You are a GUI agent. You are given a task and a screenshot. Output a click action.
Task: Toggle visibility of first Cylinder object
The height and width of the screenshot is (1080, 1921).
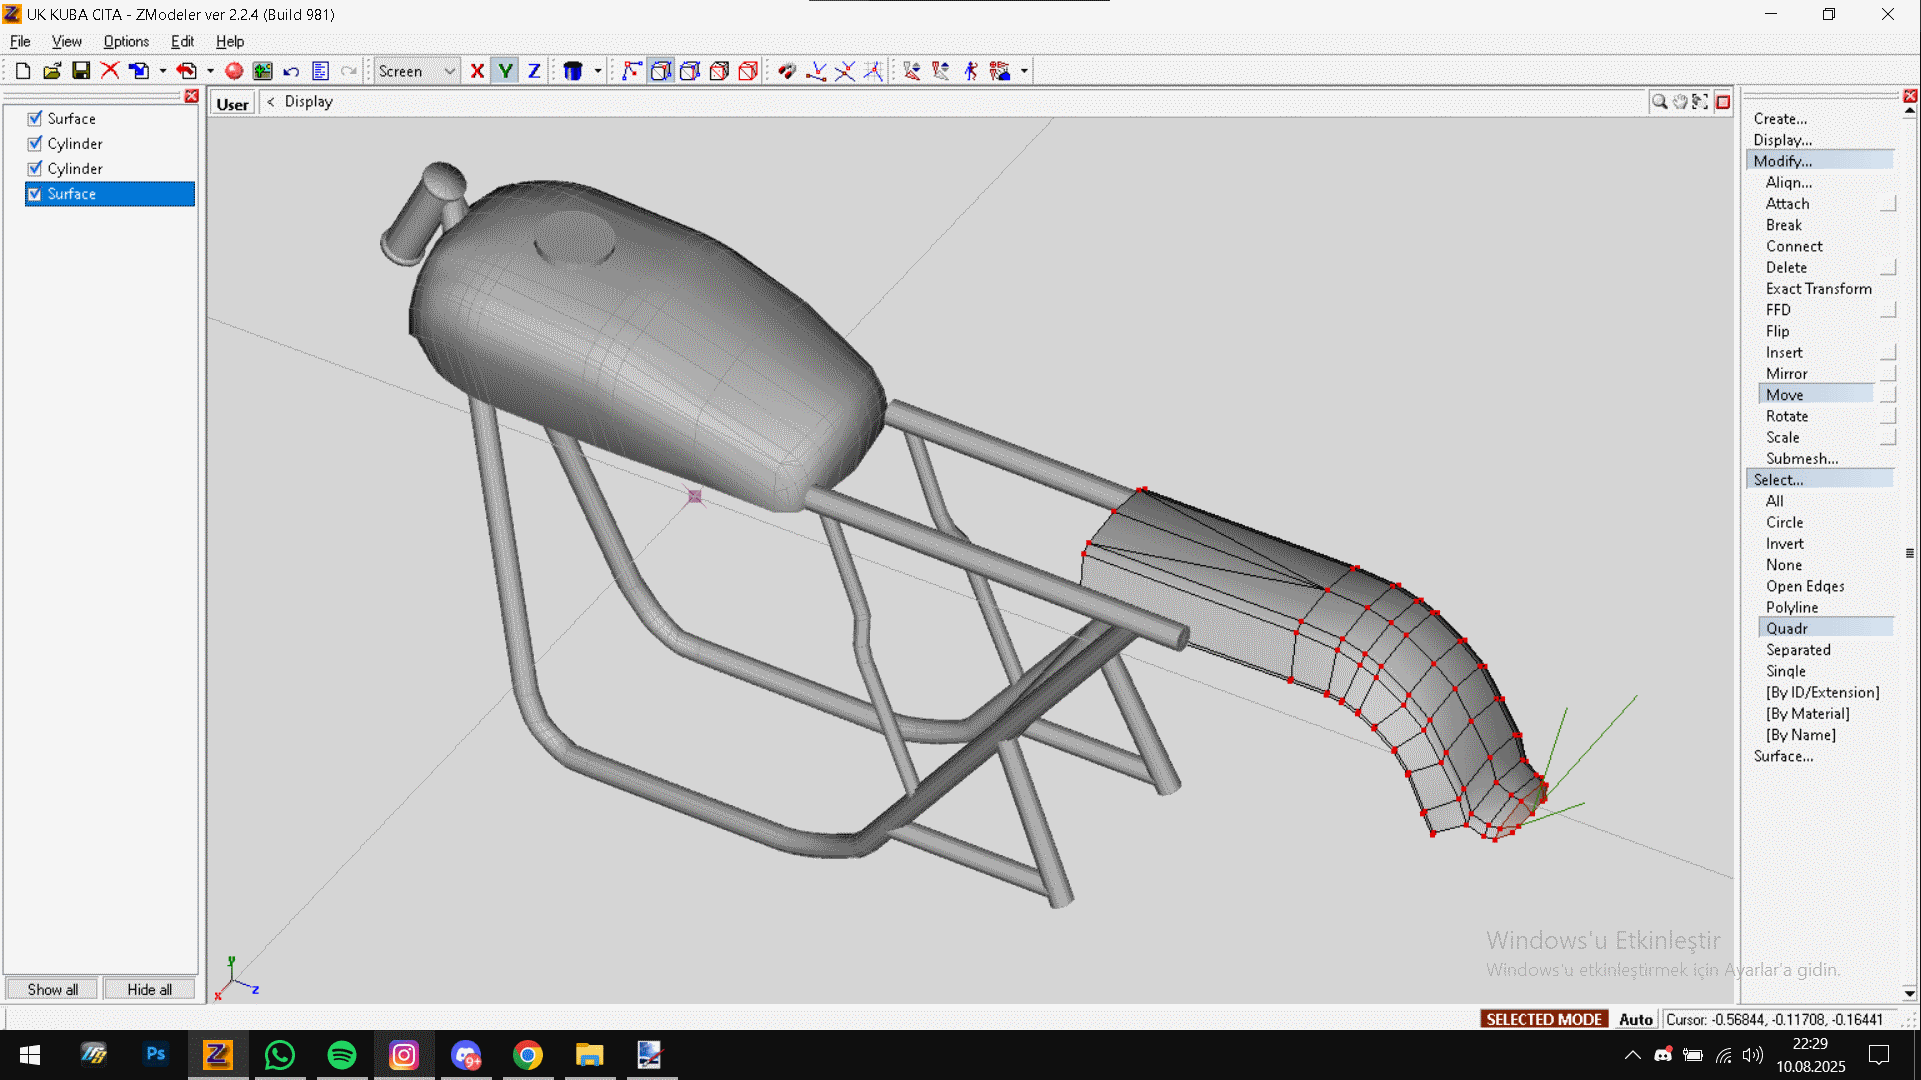tap(35, 143)
